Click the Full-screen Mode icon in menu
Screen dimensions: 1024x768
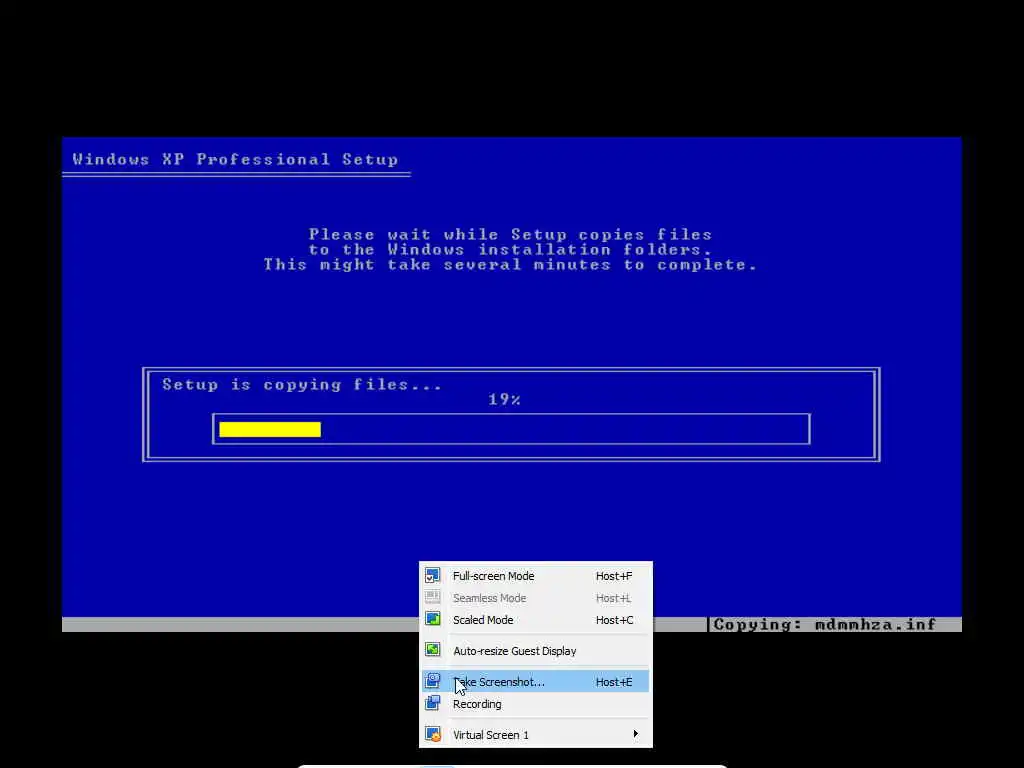click(432, 576)
